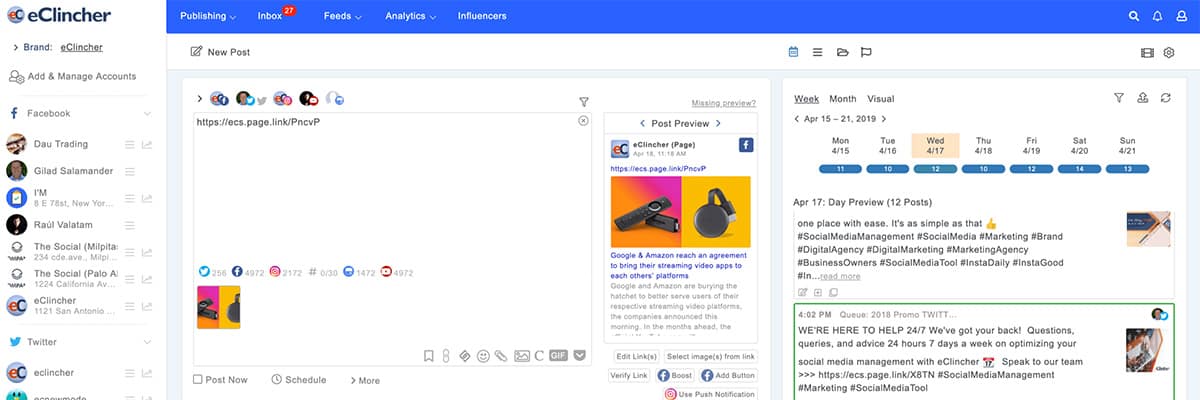
Task: Add an image via the picture icon
Action: coord(521,355)
